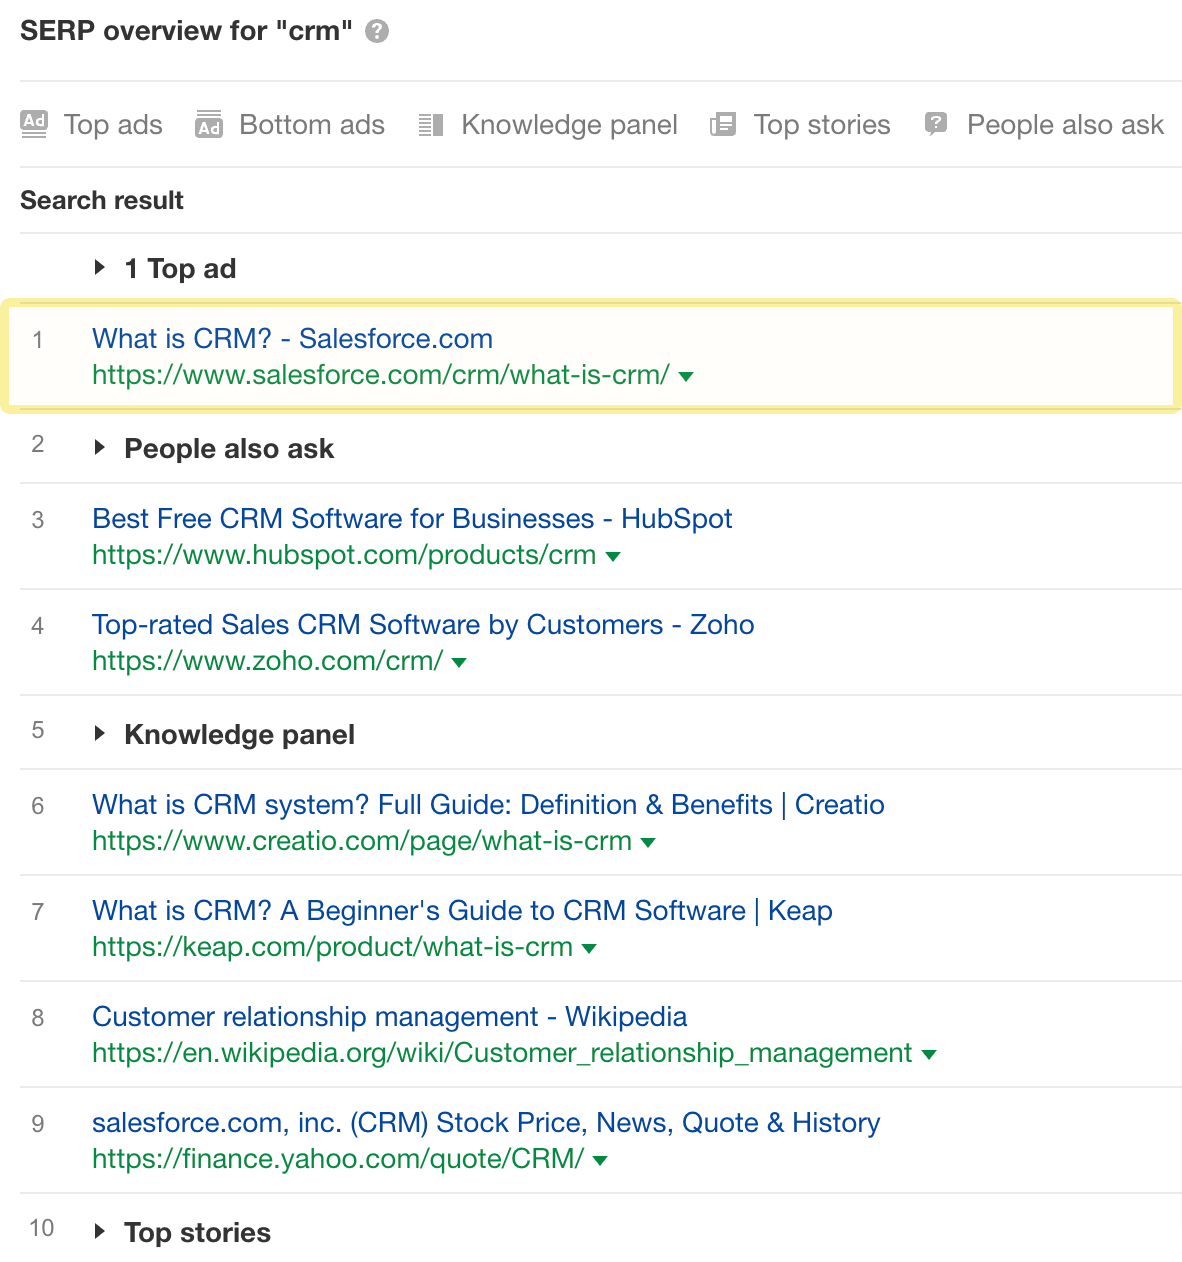Expand the 1 Top ad section
Screen dimensions: 1182x1262
[101, 267]
